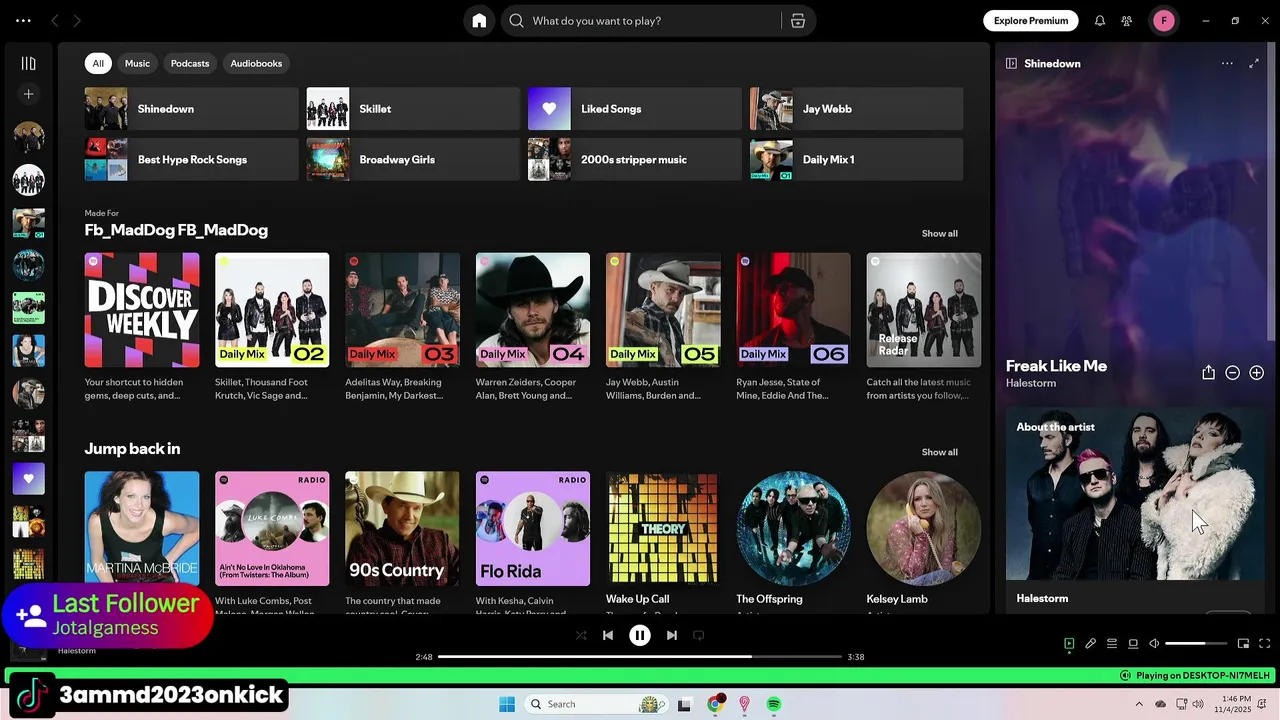Skip to the previous track
The height and width of the screenshot is (720, 1280).
(608, 635)
